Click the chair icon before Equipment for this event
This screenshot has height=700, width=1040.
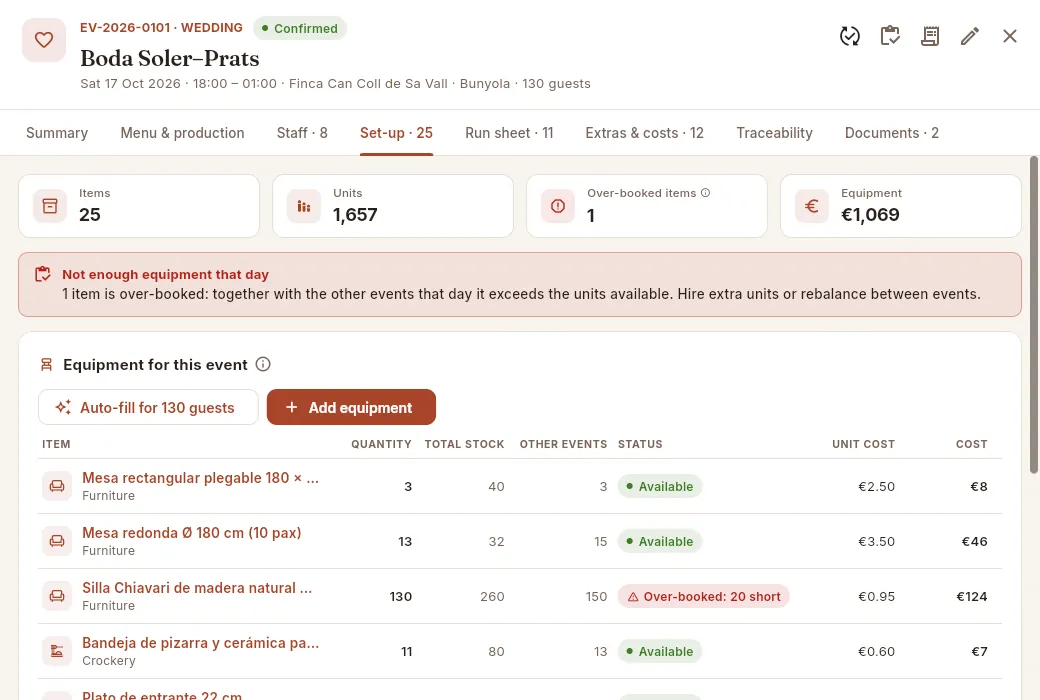[46, 364]
